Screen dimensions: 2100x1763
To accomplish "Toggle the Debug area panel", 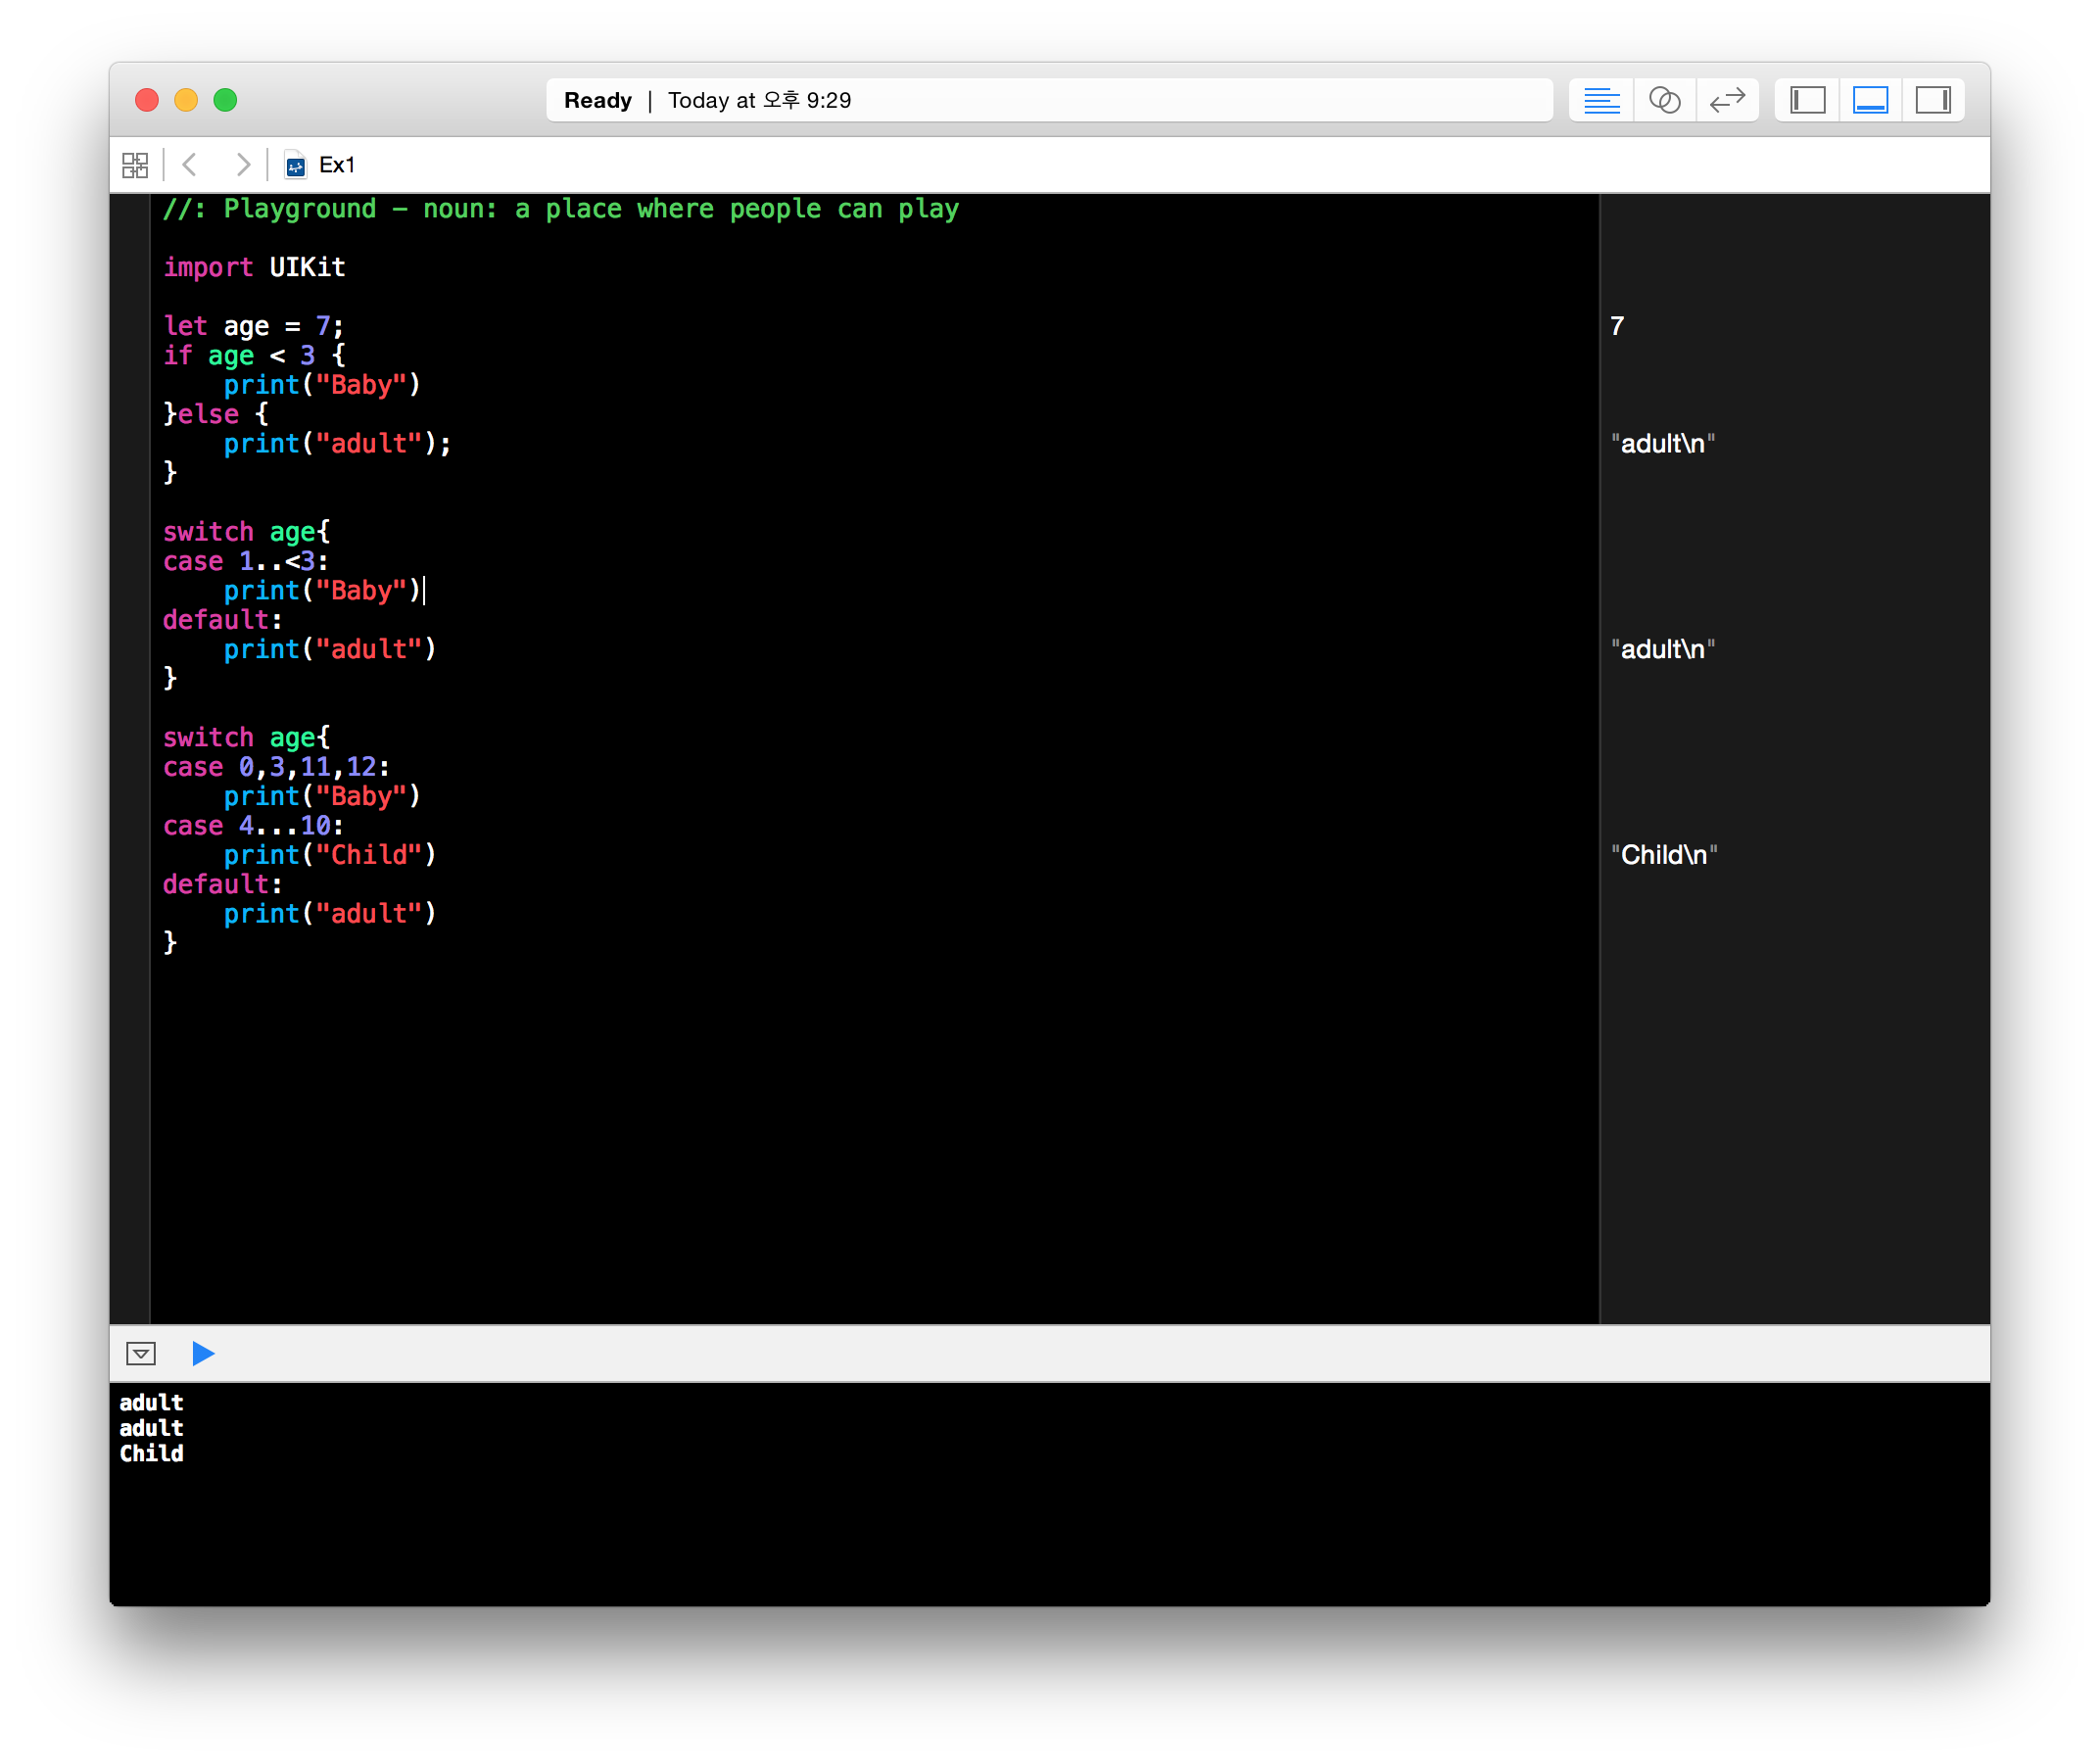I will click(1870, 100).
